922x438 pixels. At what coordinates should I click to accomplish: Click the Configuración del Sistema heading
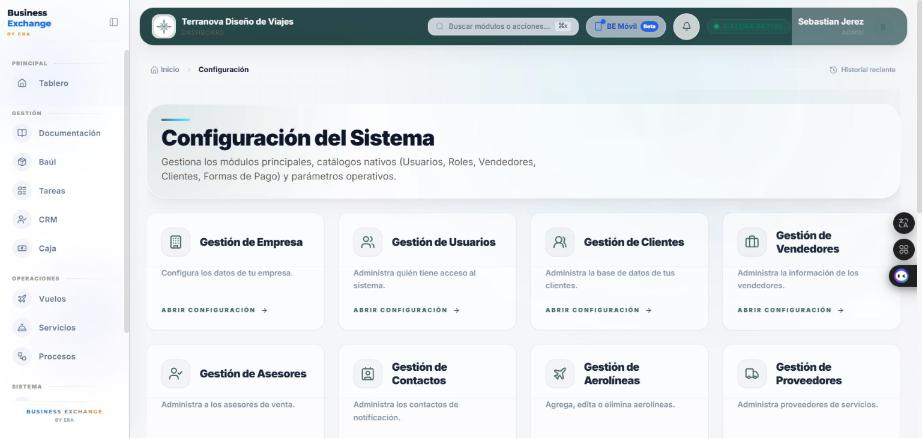pyautogui.click(x=298, y=138)
